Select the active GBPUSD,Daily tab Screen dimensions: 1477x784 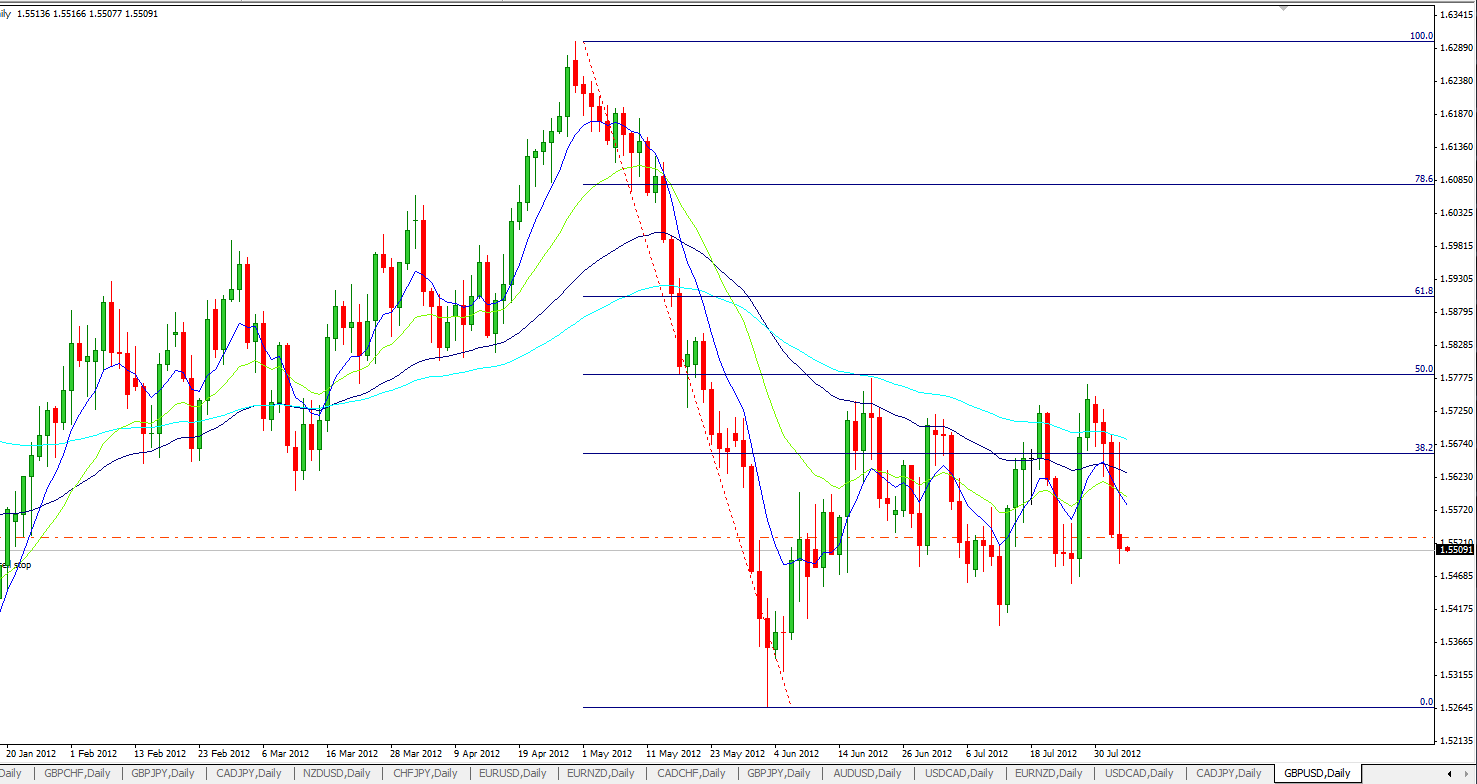point(1317,773)
